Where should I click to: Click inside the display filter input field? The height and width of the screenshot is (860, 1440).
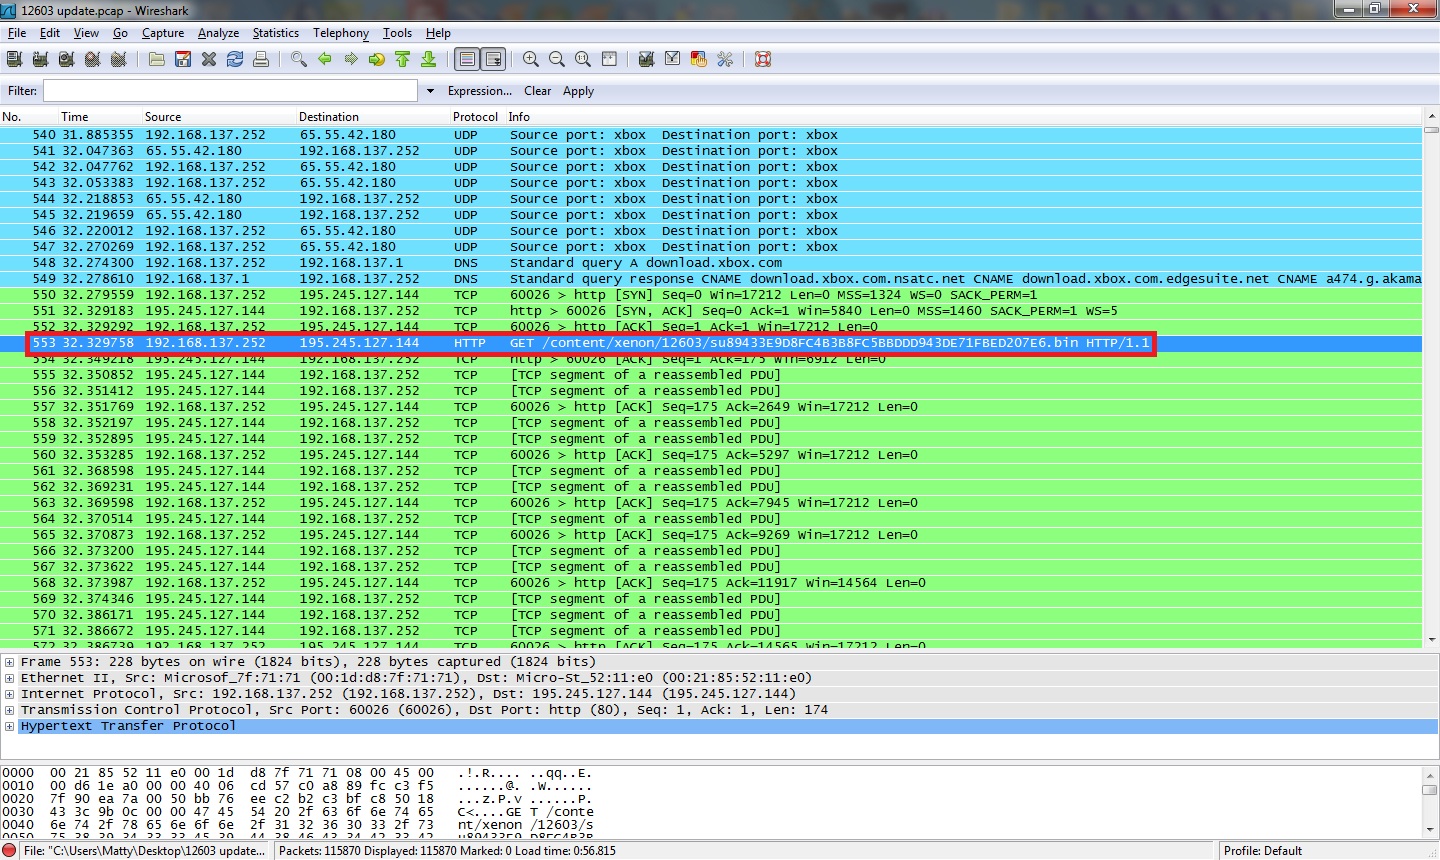[229, 91]
